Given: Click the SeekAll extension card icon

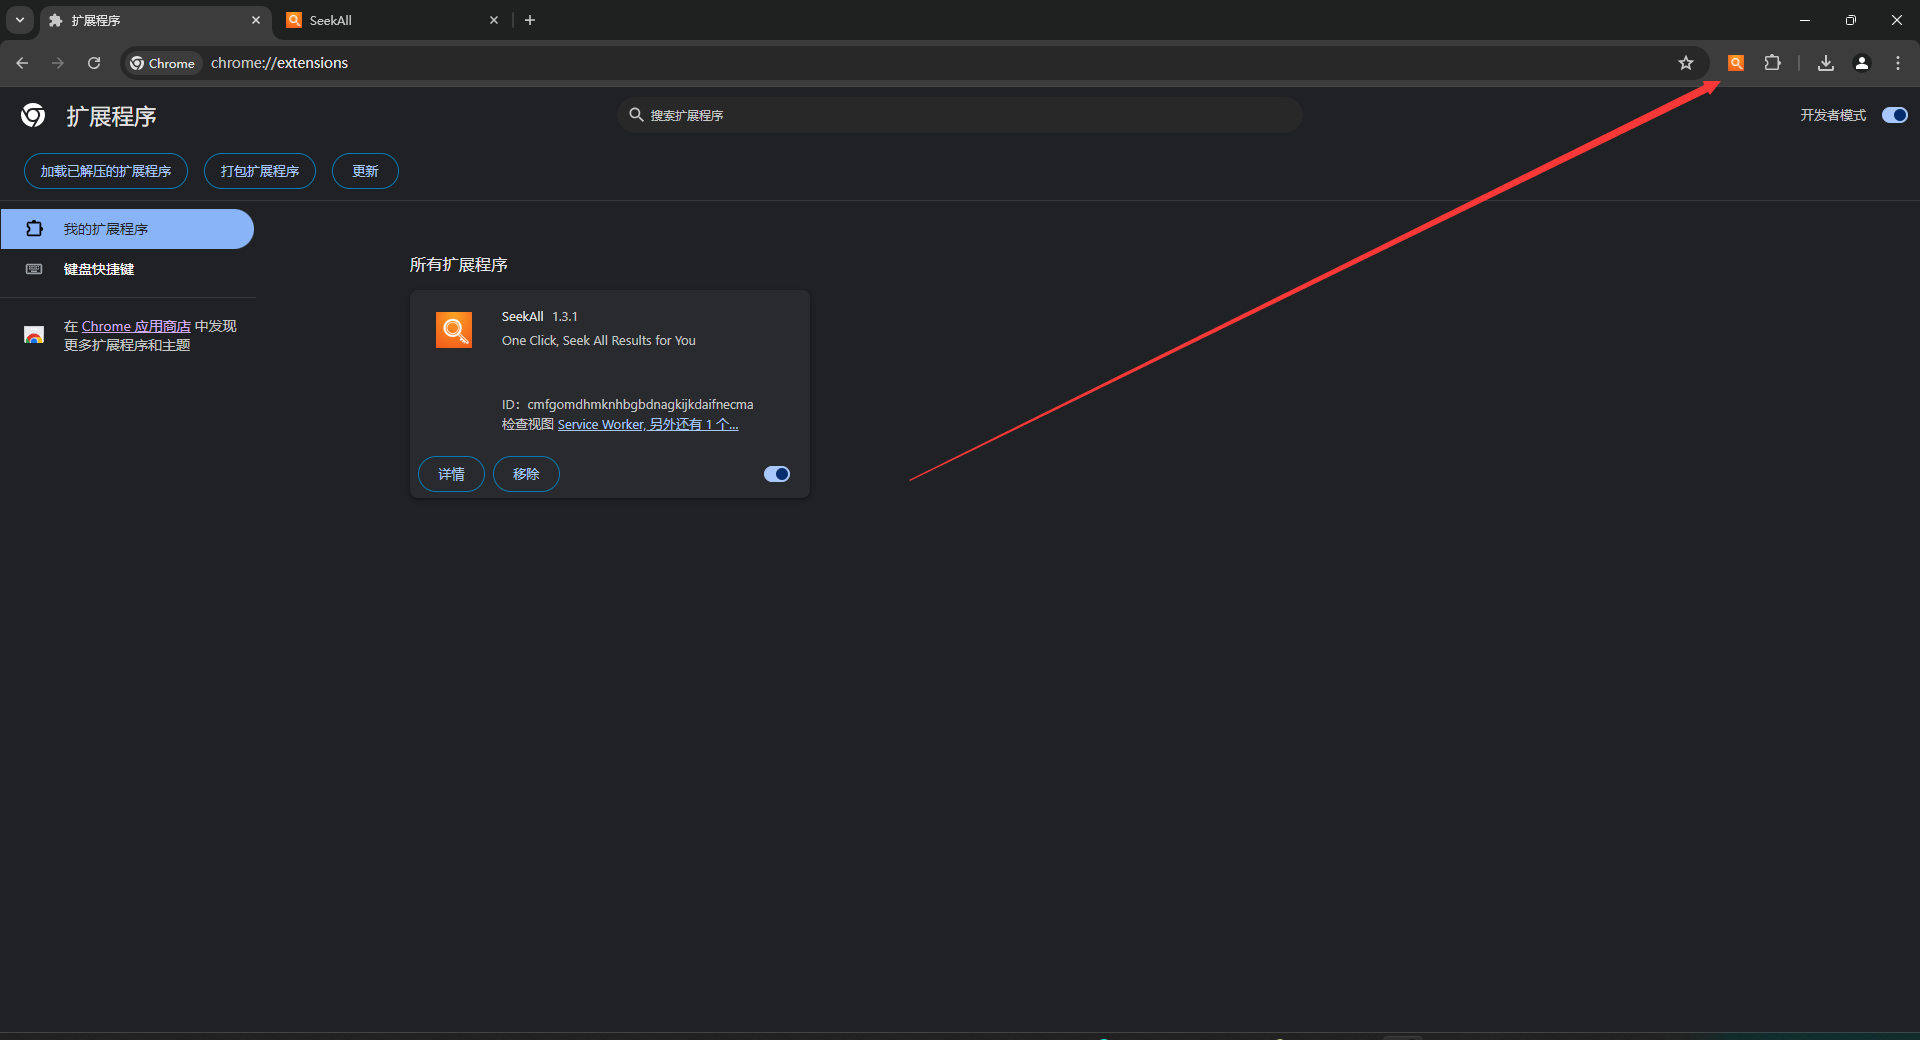Looking at the screenshot, I should tap(454, 329).
